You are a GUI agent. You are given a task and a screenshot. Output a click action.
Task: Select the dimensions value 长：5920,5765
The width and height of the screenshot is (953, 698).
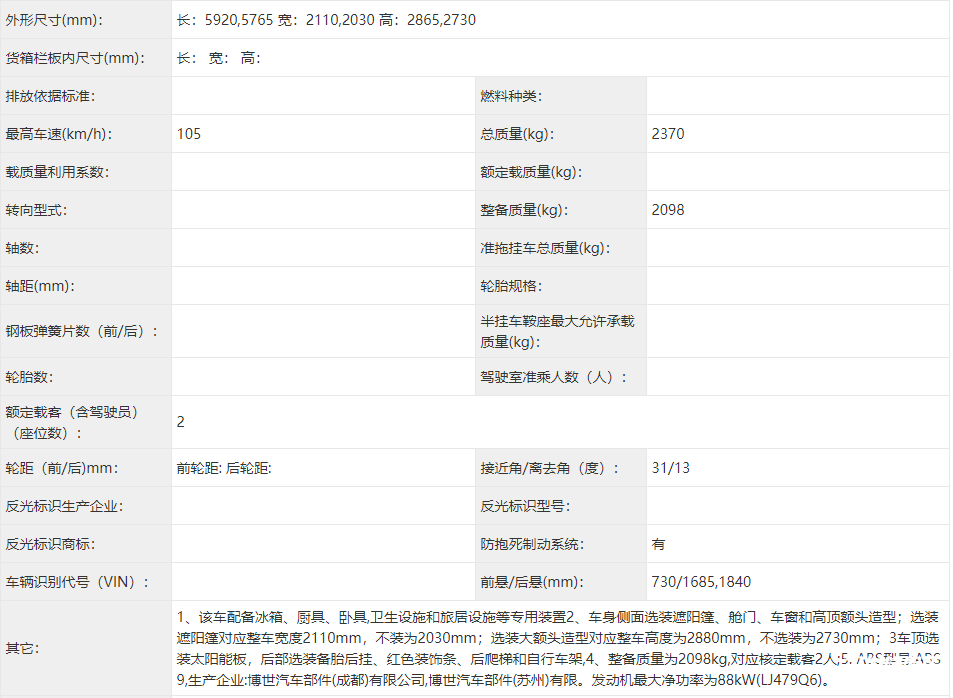225,20
